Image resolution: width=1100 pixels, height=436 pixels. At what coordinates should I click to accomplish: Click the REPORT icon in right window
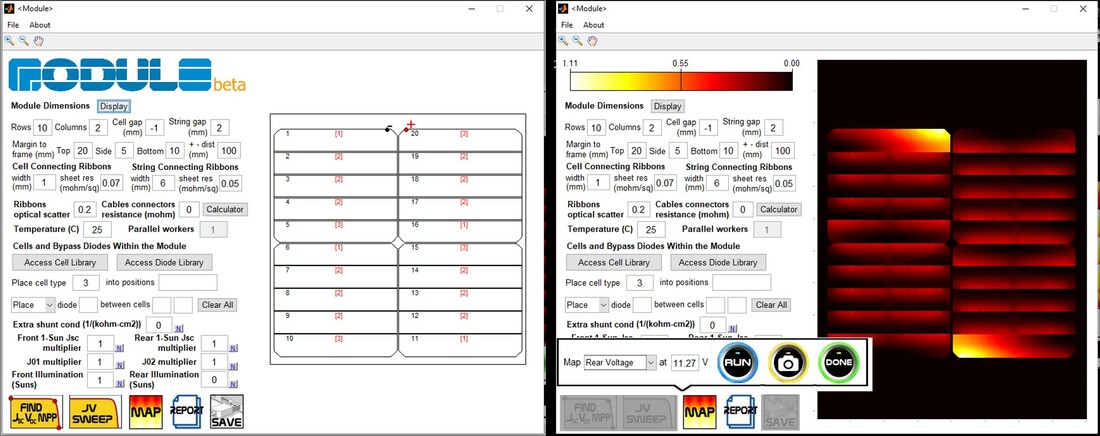click(741, 412)
